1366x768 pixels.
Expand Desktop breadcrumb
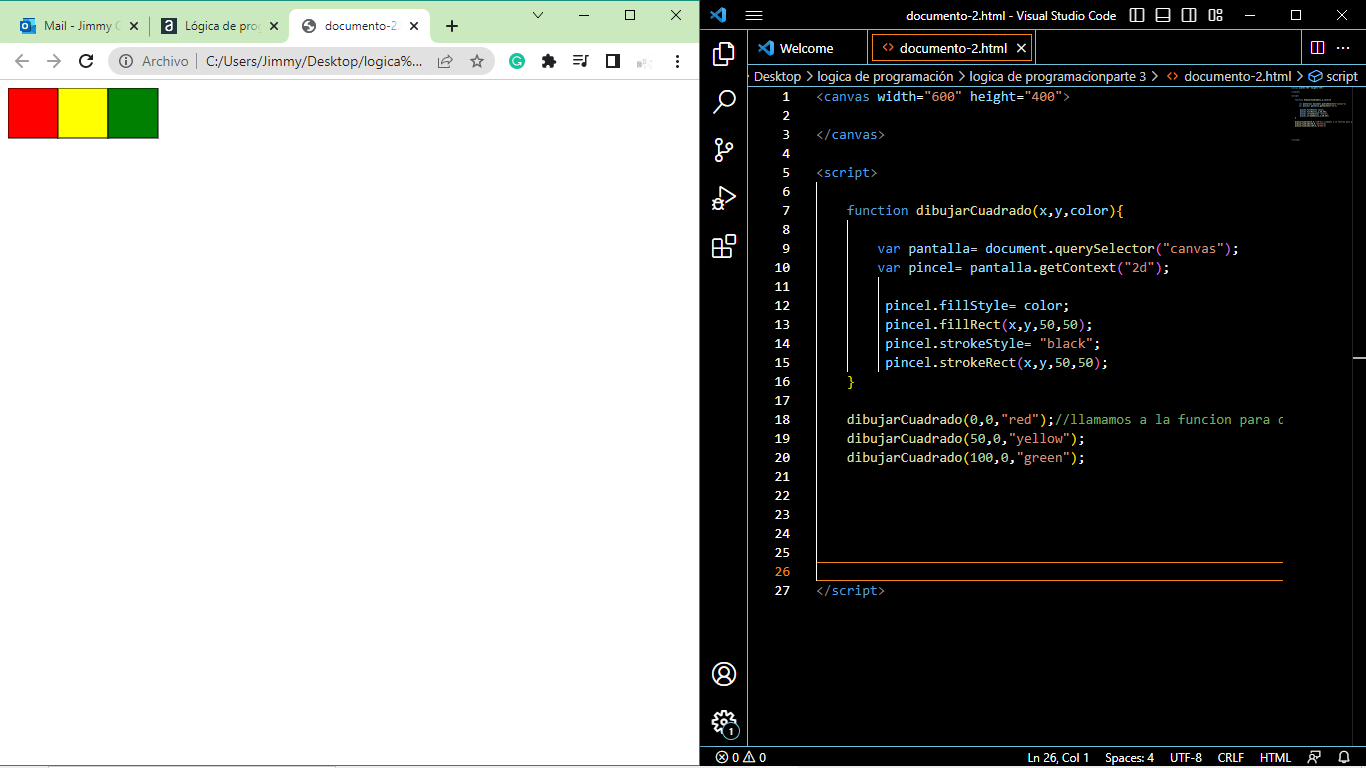(x=777, y=76)
